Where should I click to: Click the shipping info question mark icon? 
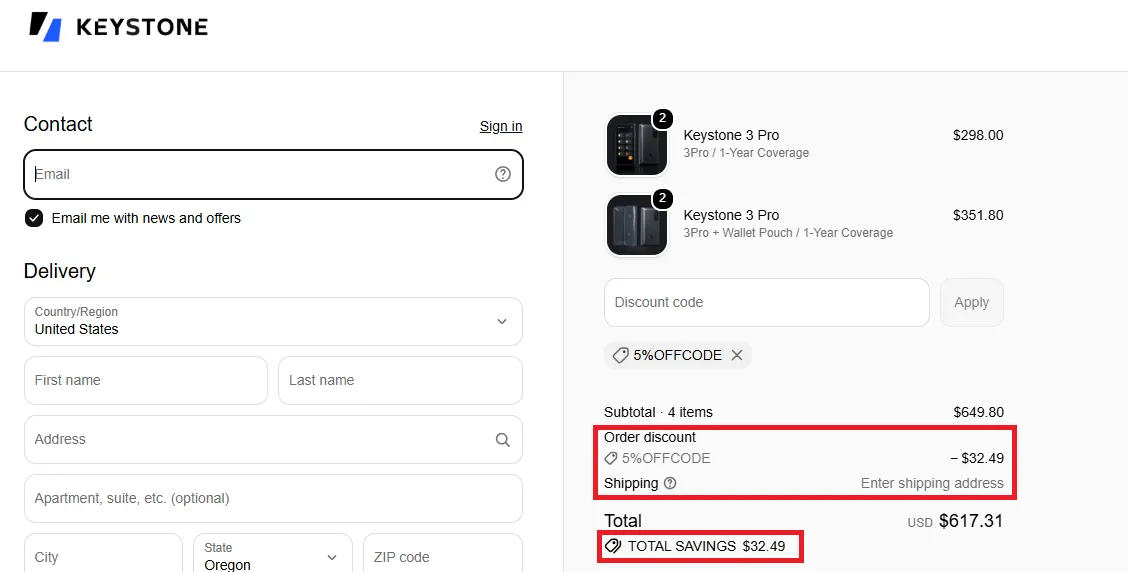(x=670, y=484)
